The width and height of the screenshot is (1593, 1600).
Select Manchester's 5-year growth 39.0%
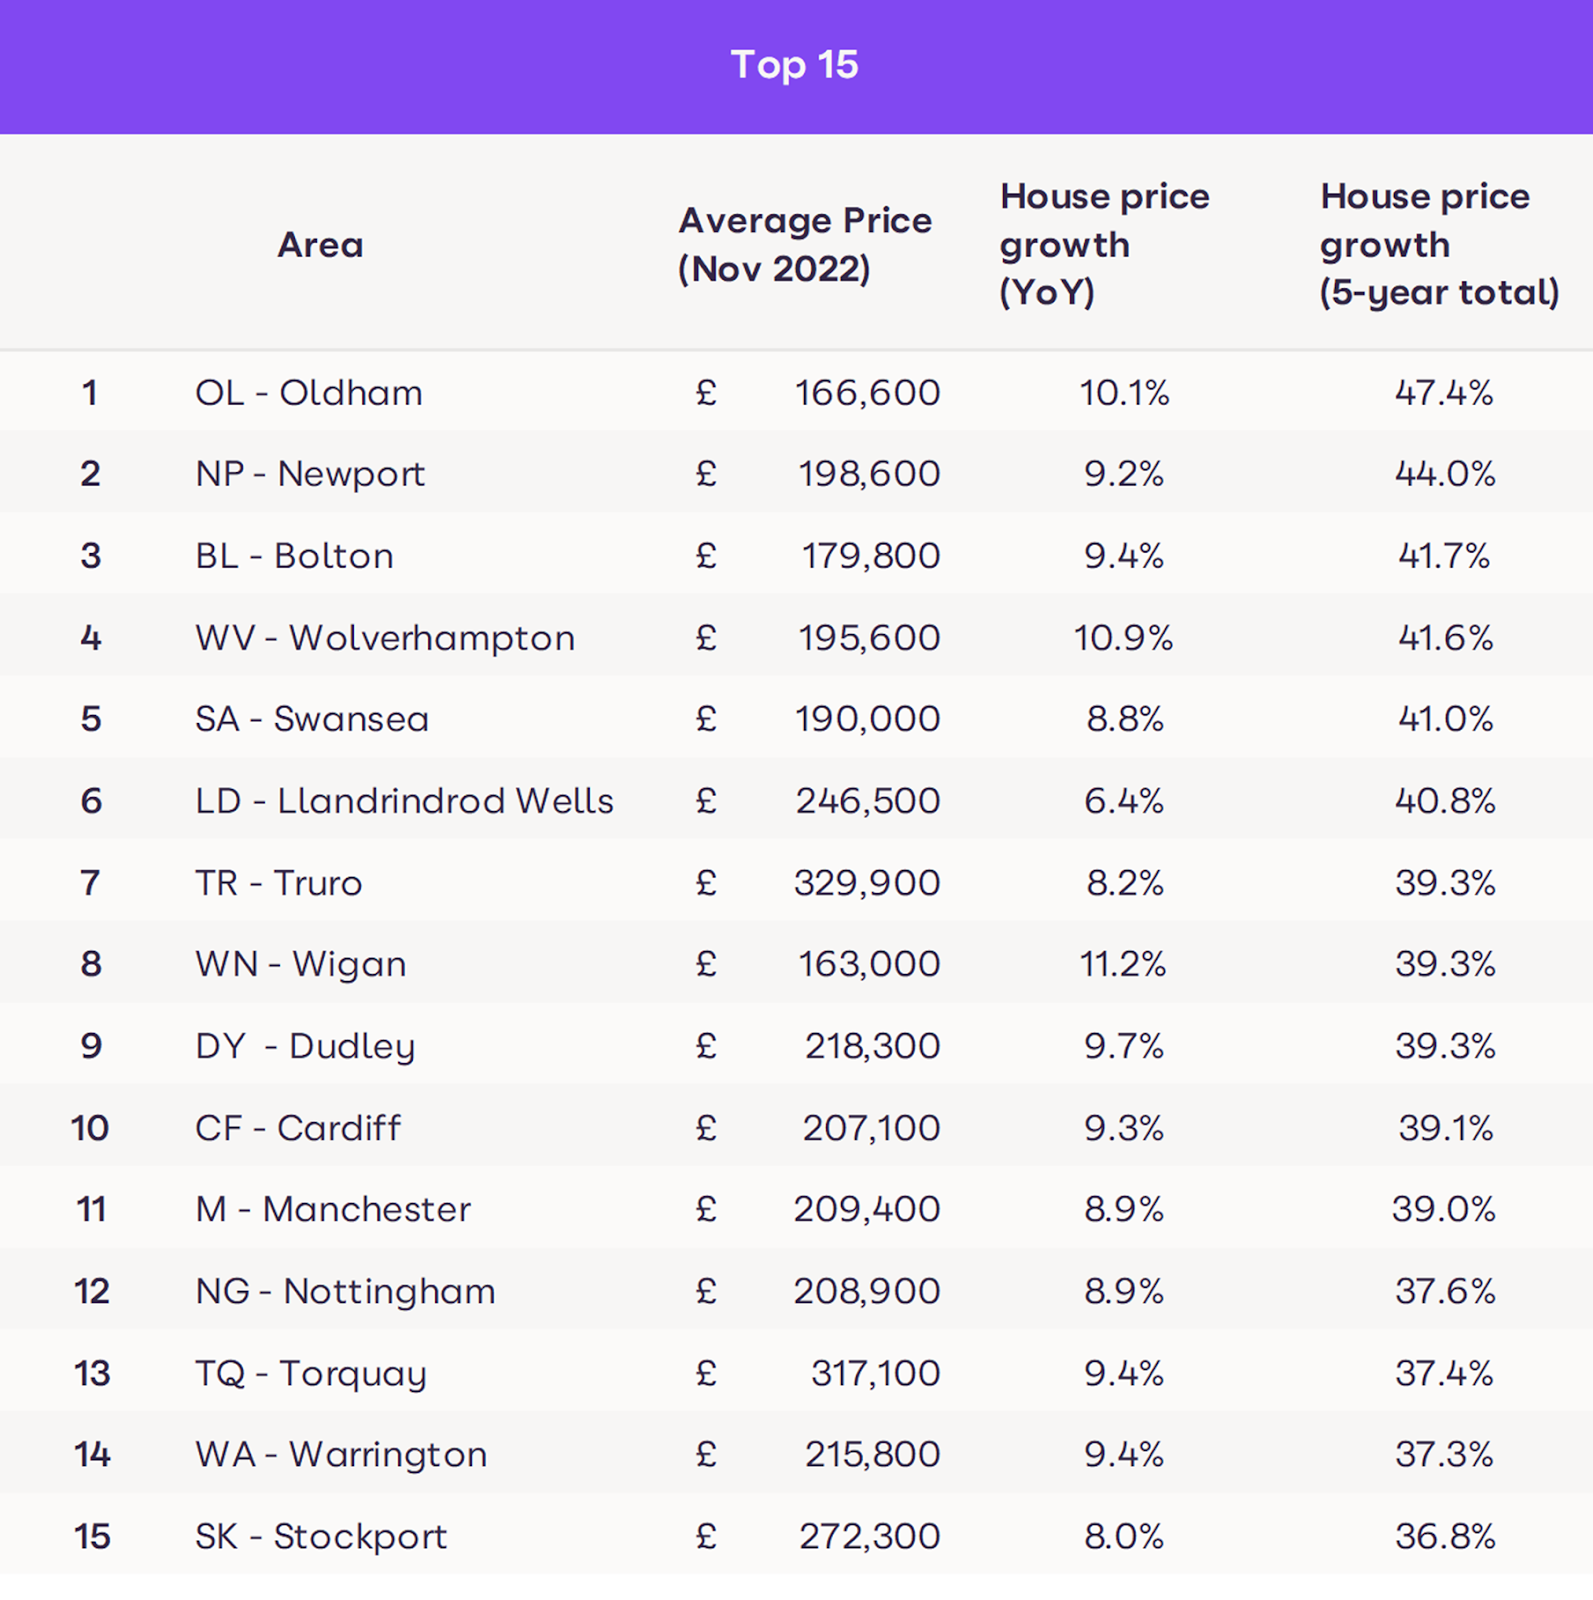tap(1444, 1210)
